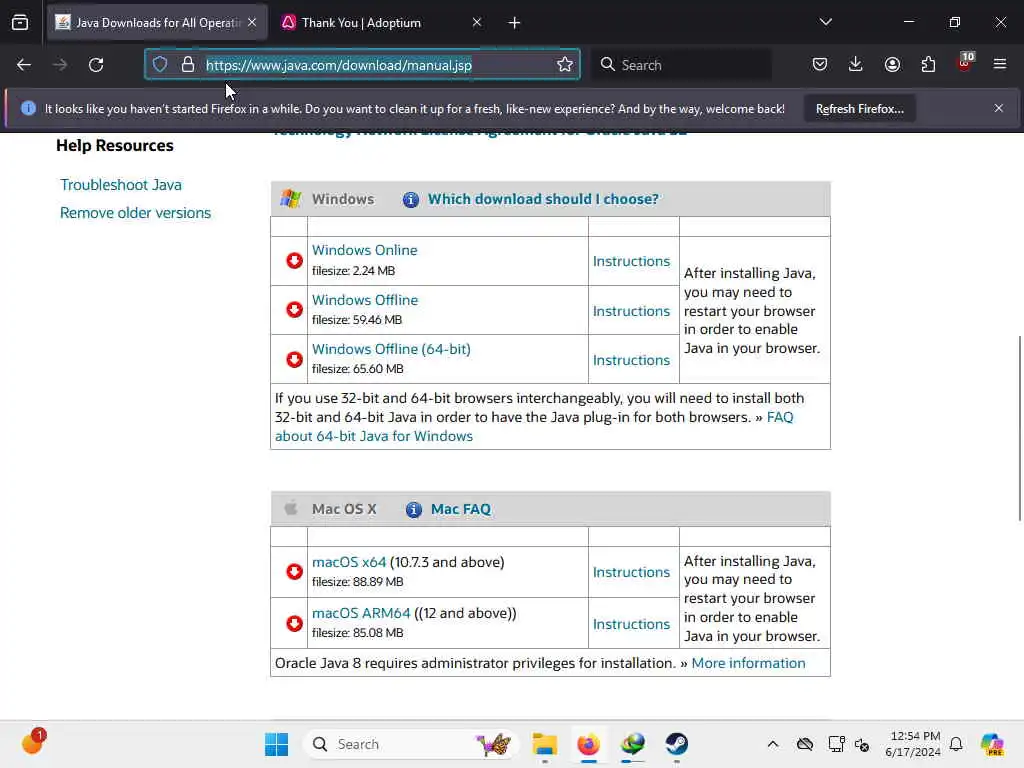
Task: Open Instructions for Windows Offline 59.46 MB
Action: click(x=632, y=311)
